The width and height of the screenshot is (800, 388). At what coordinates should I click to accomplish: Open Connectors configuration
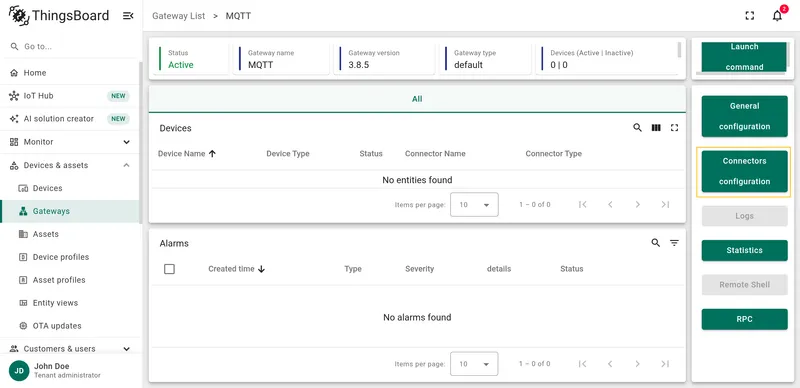coord(744,172)
